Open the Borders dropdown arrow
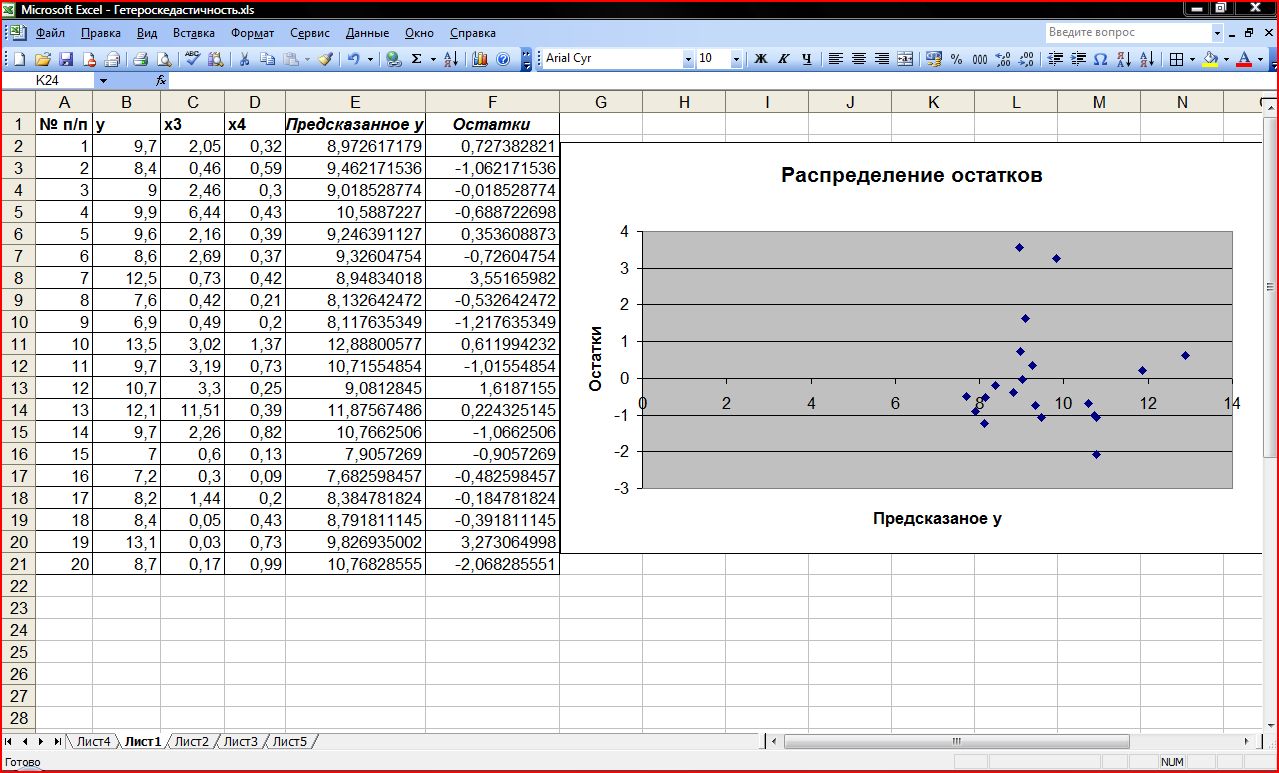 [1194, 59]
